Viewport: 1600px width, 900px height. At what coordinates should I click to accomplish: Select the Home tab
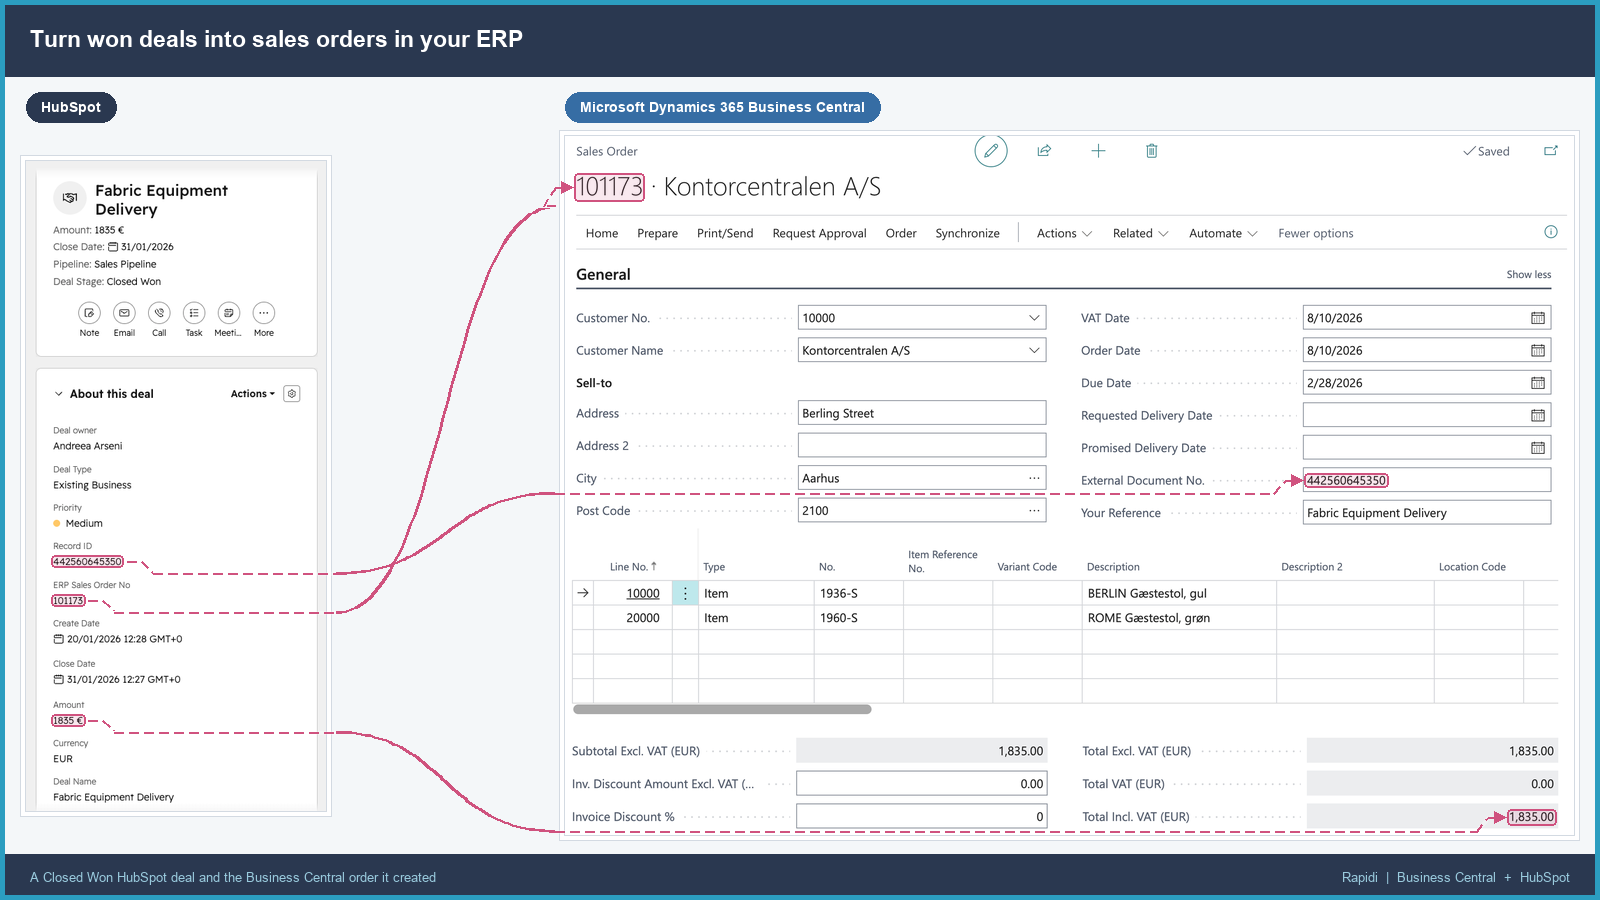tap(602, 233)
